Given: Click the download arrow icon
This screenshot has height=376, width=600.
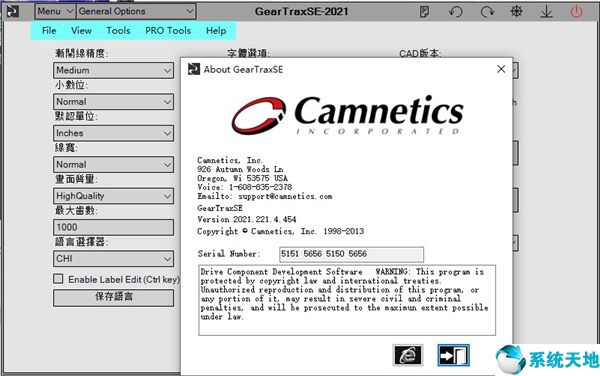Looking at the screenshot, I should click(546, 12).
